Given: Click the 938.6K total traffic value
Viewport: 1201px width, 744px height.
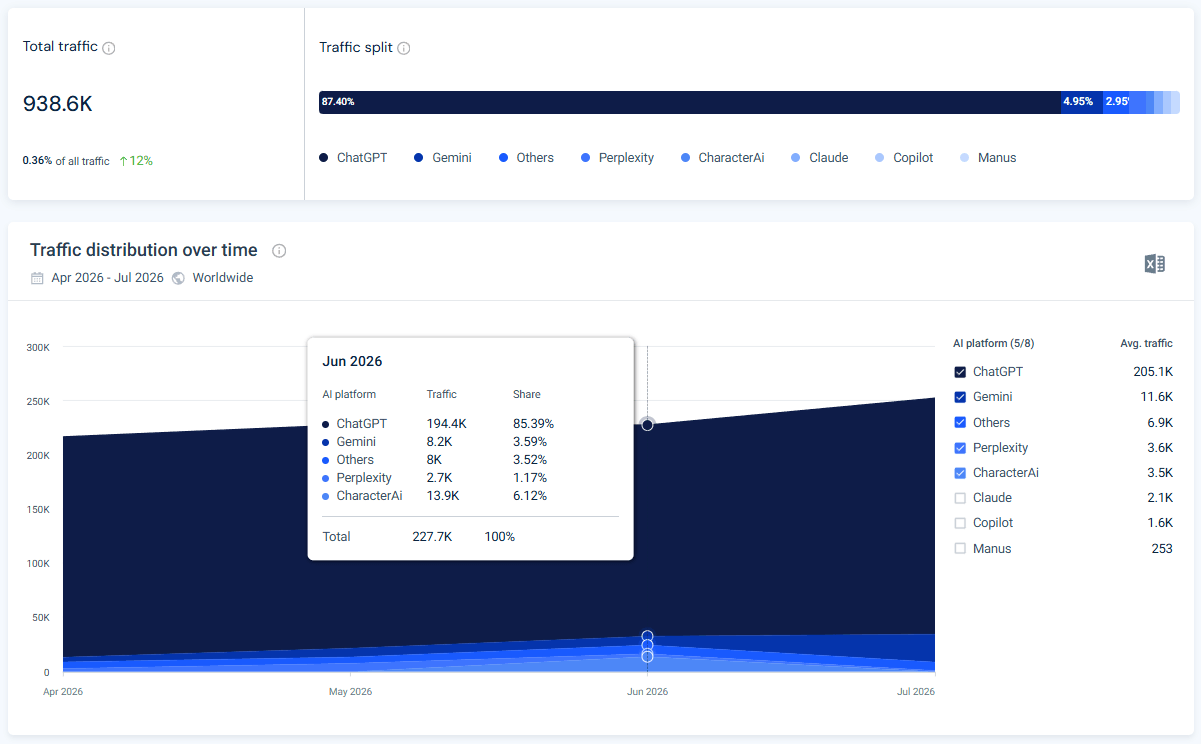Looking at the screenshot, I should 58,104.
